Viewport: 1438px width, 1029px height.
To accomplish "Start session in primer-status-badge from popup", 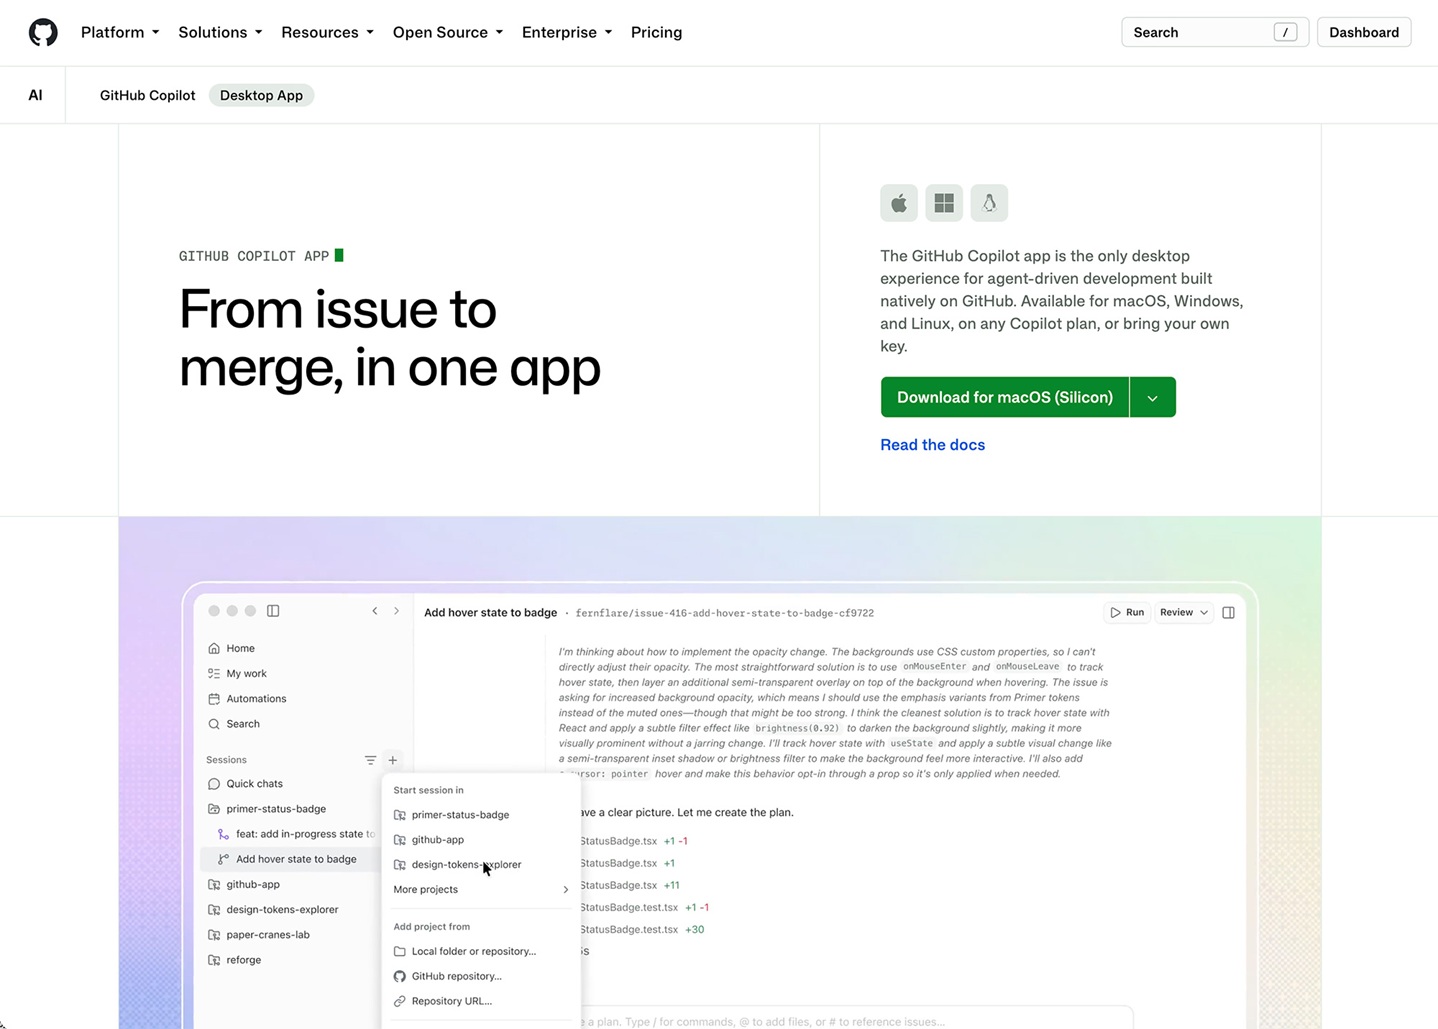I will (451, 815).
